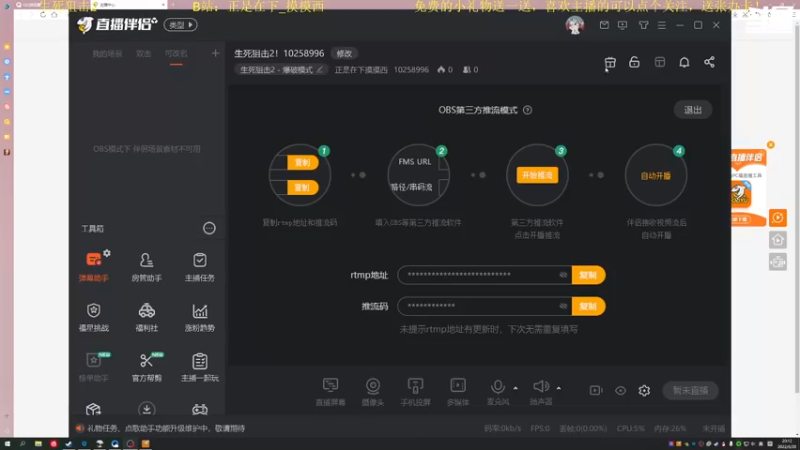This screenshot has height=450, width=800.
Task: Click the 推流码 masked input field
Action: [484, 306]
